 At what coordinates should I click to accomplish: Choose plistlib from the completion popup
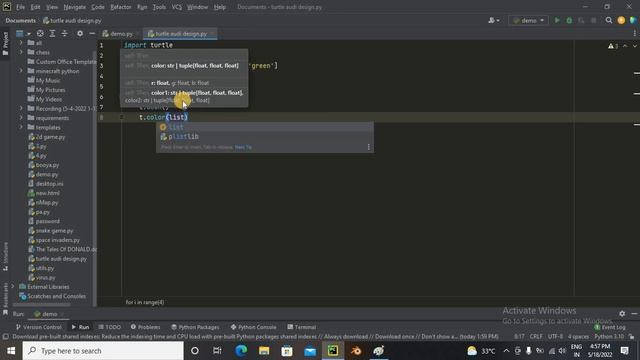[264, 136]
